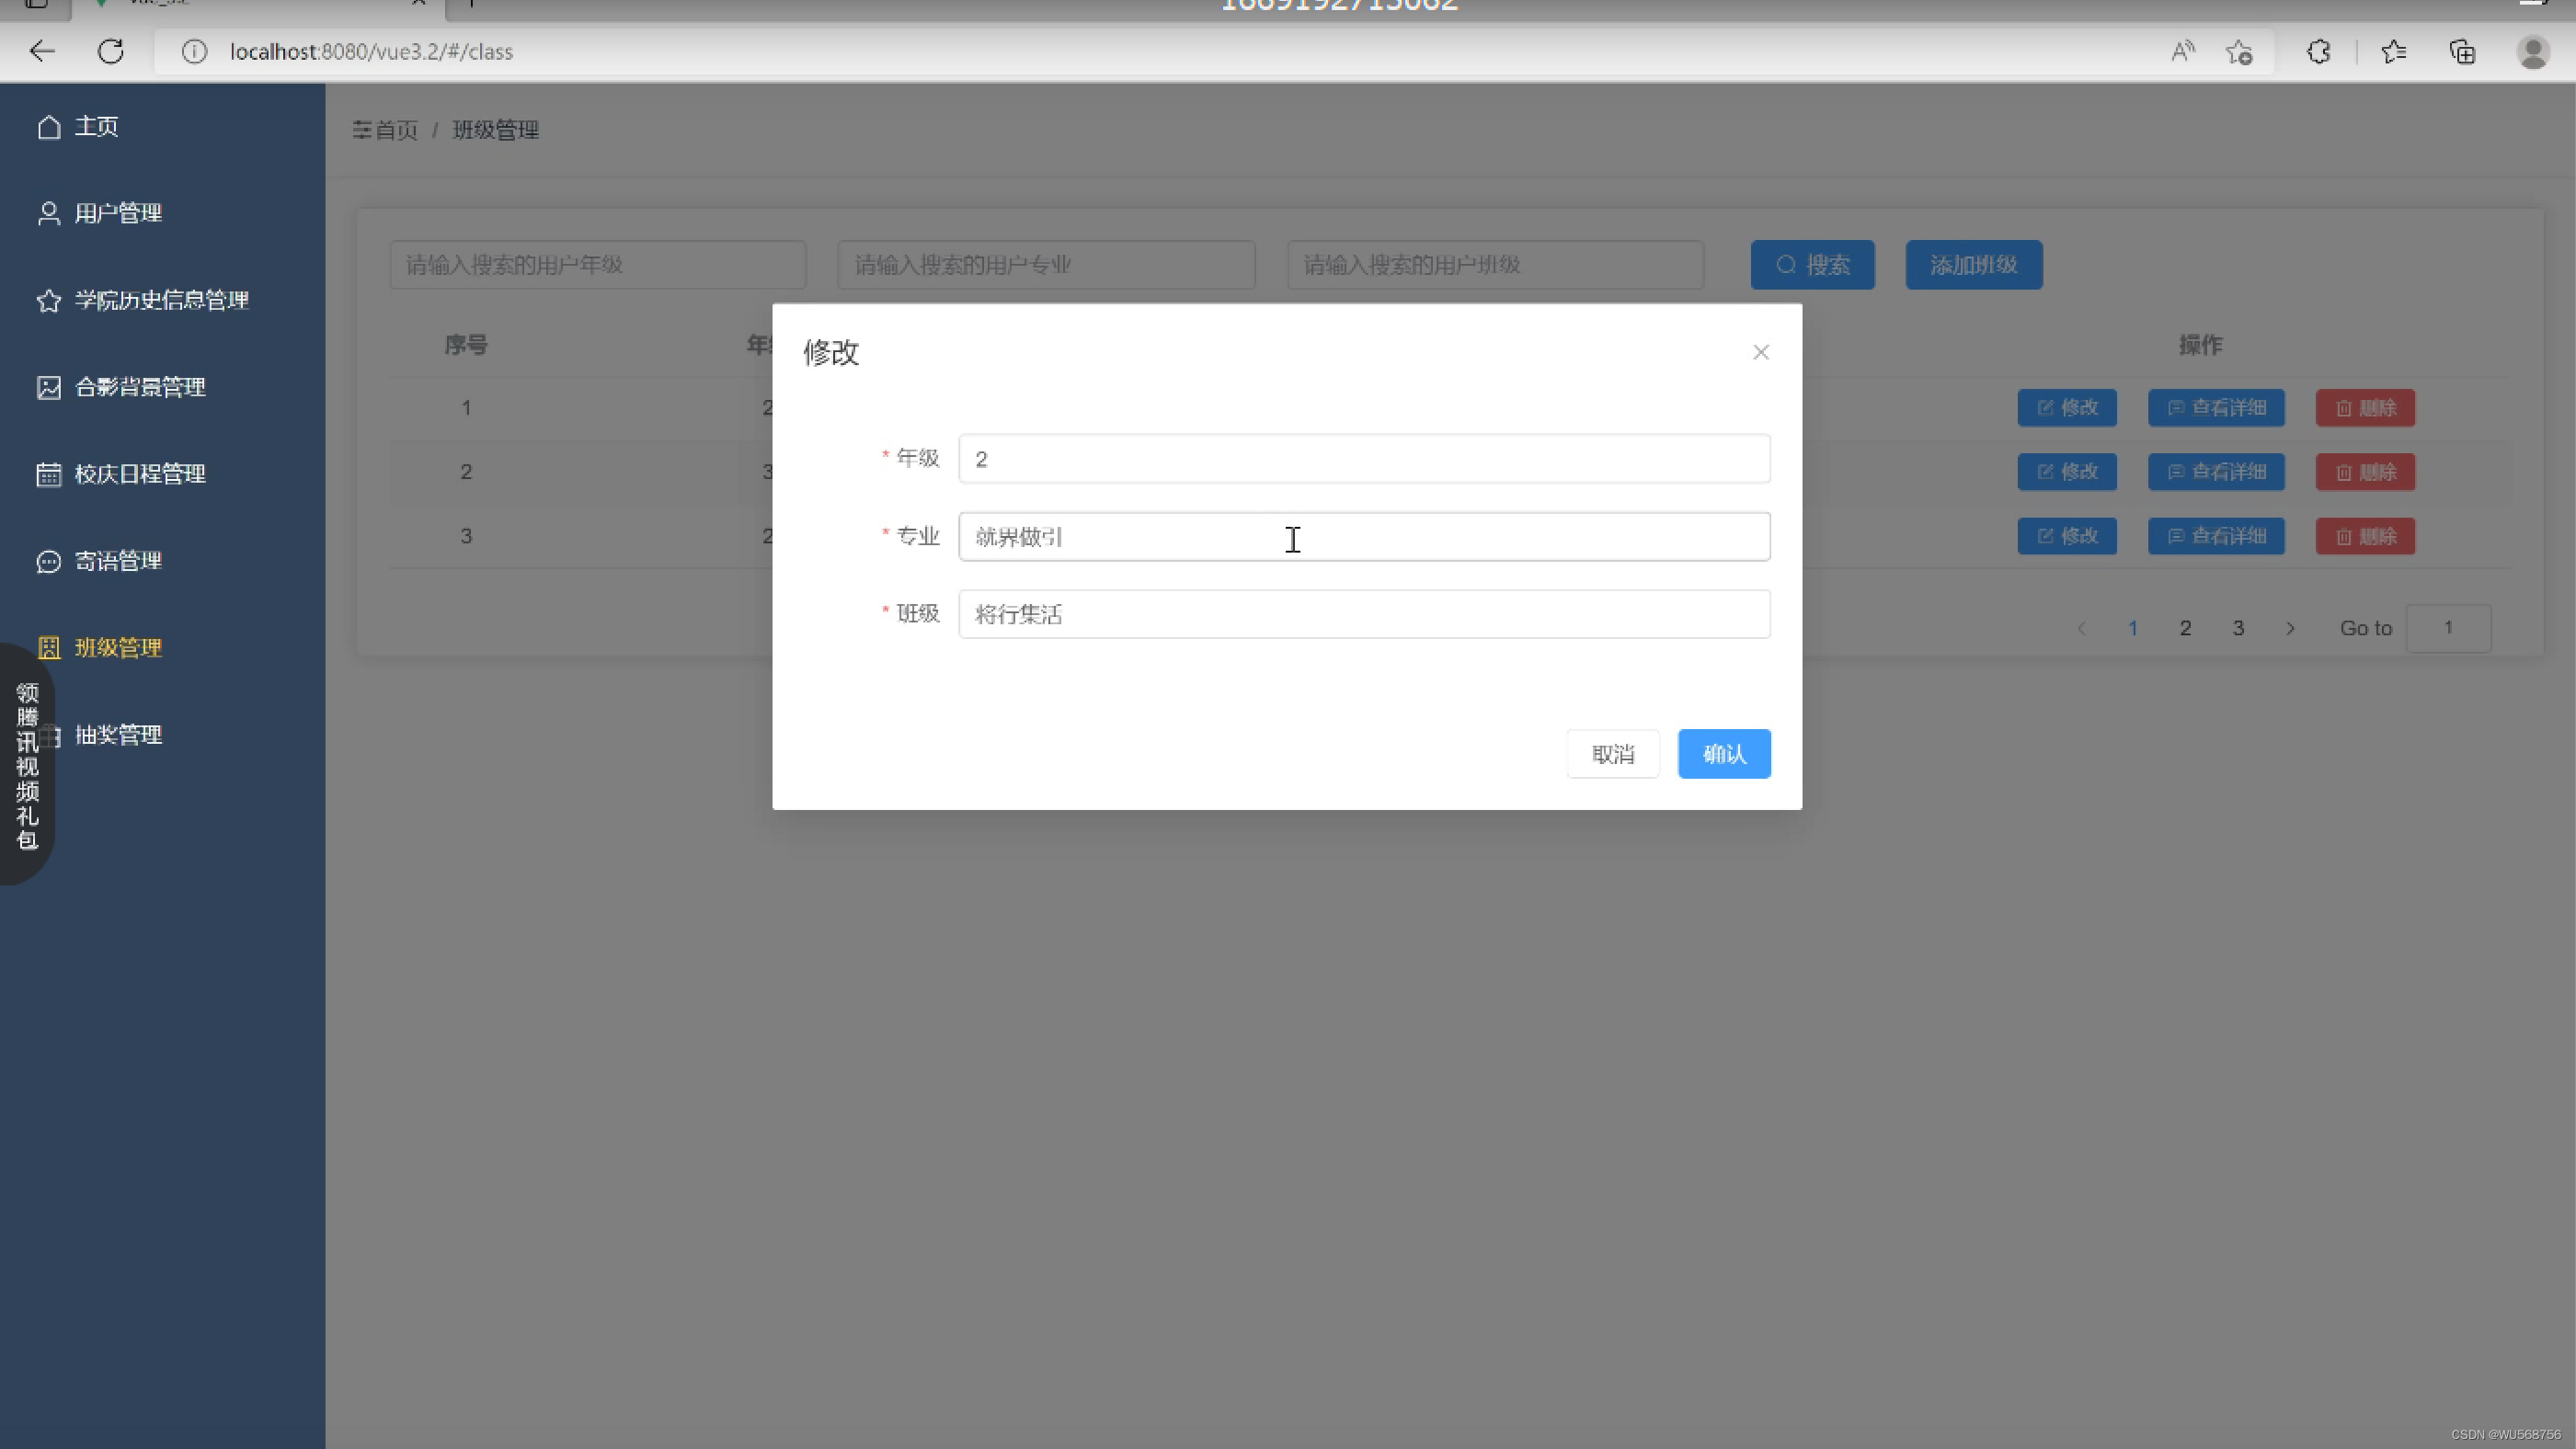
Task: View site information icon in address bar
Action: click(194, 51)
